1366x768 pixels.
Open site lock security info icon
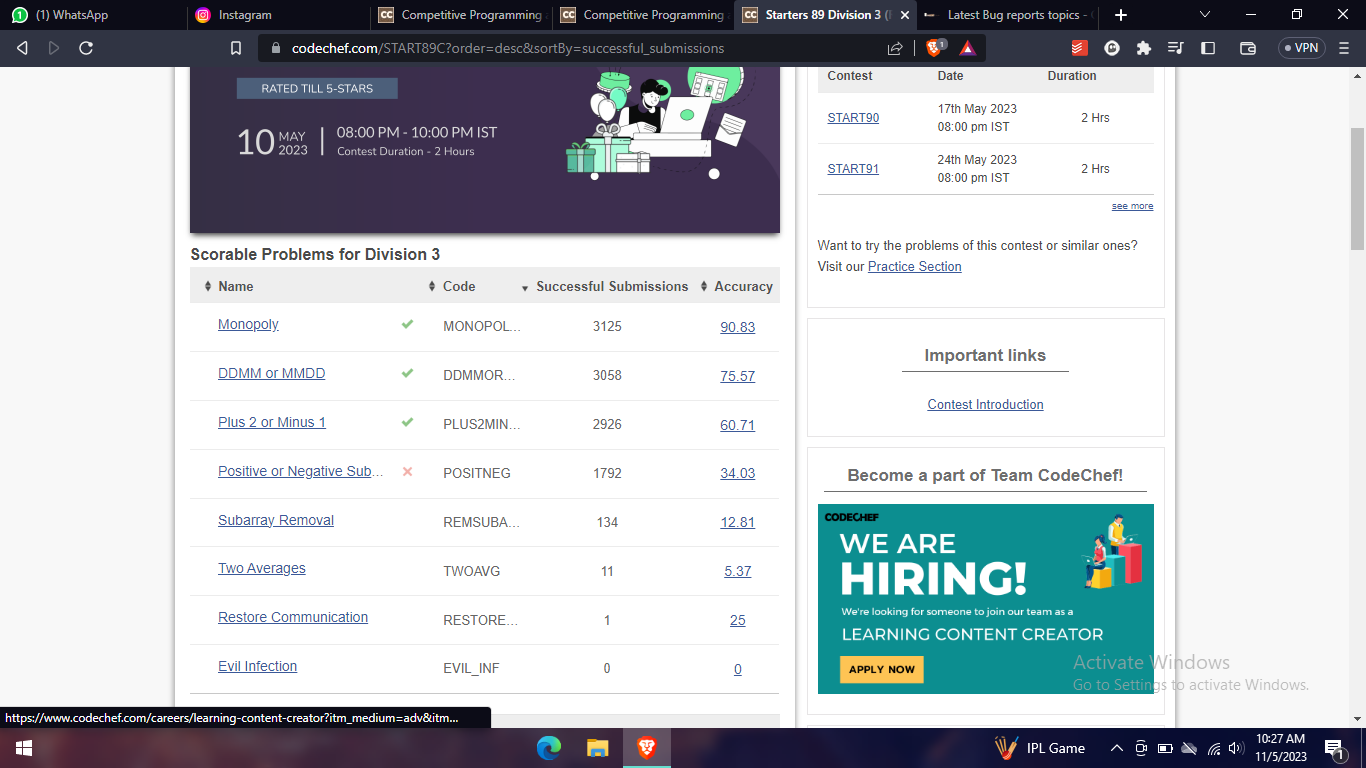point(275,48)
